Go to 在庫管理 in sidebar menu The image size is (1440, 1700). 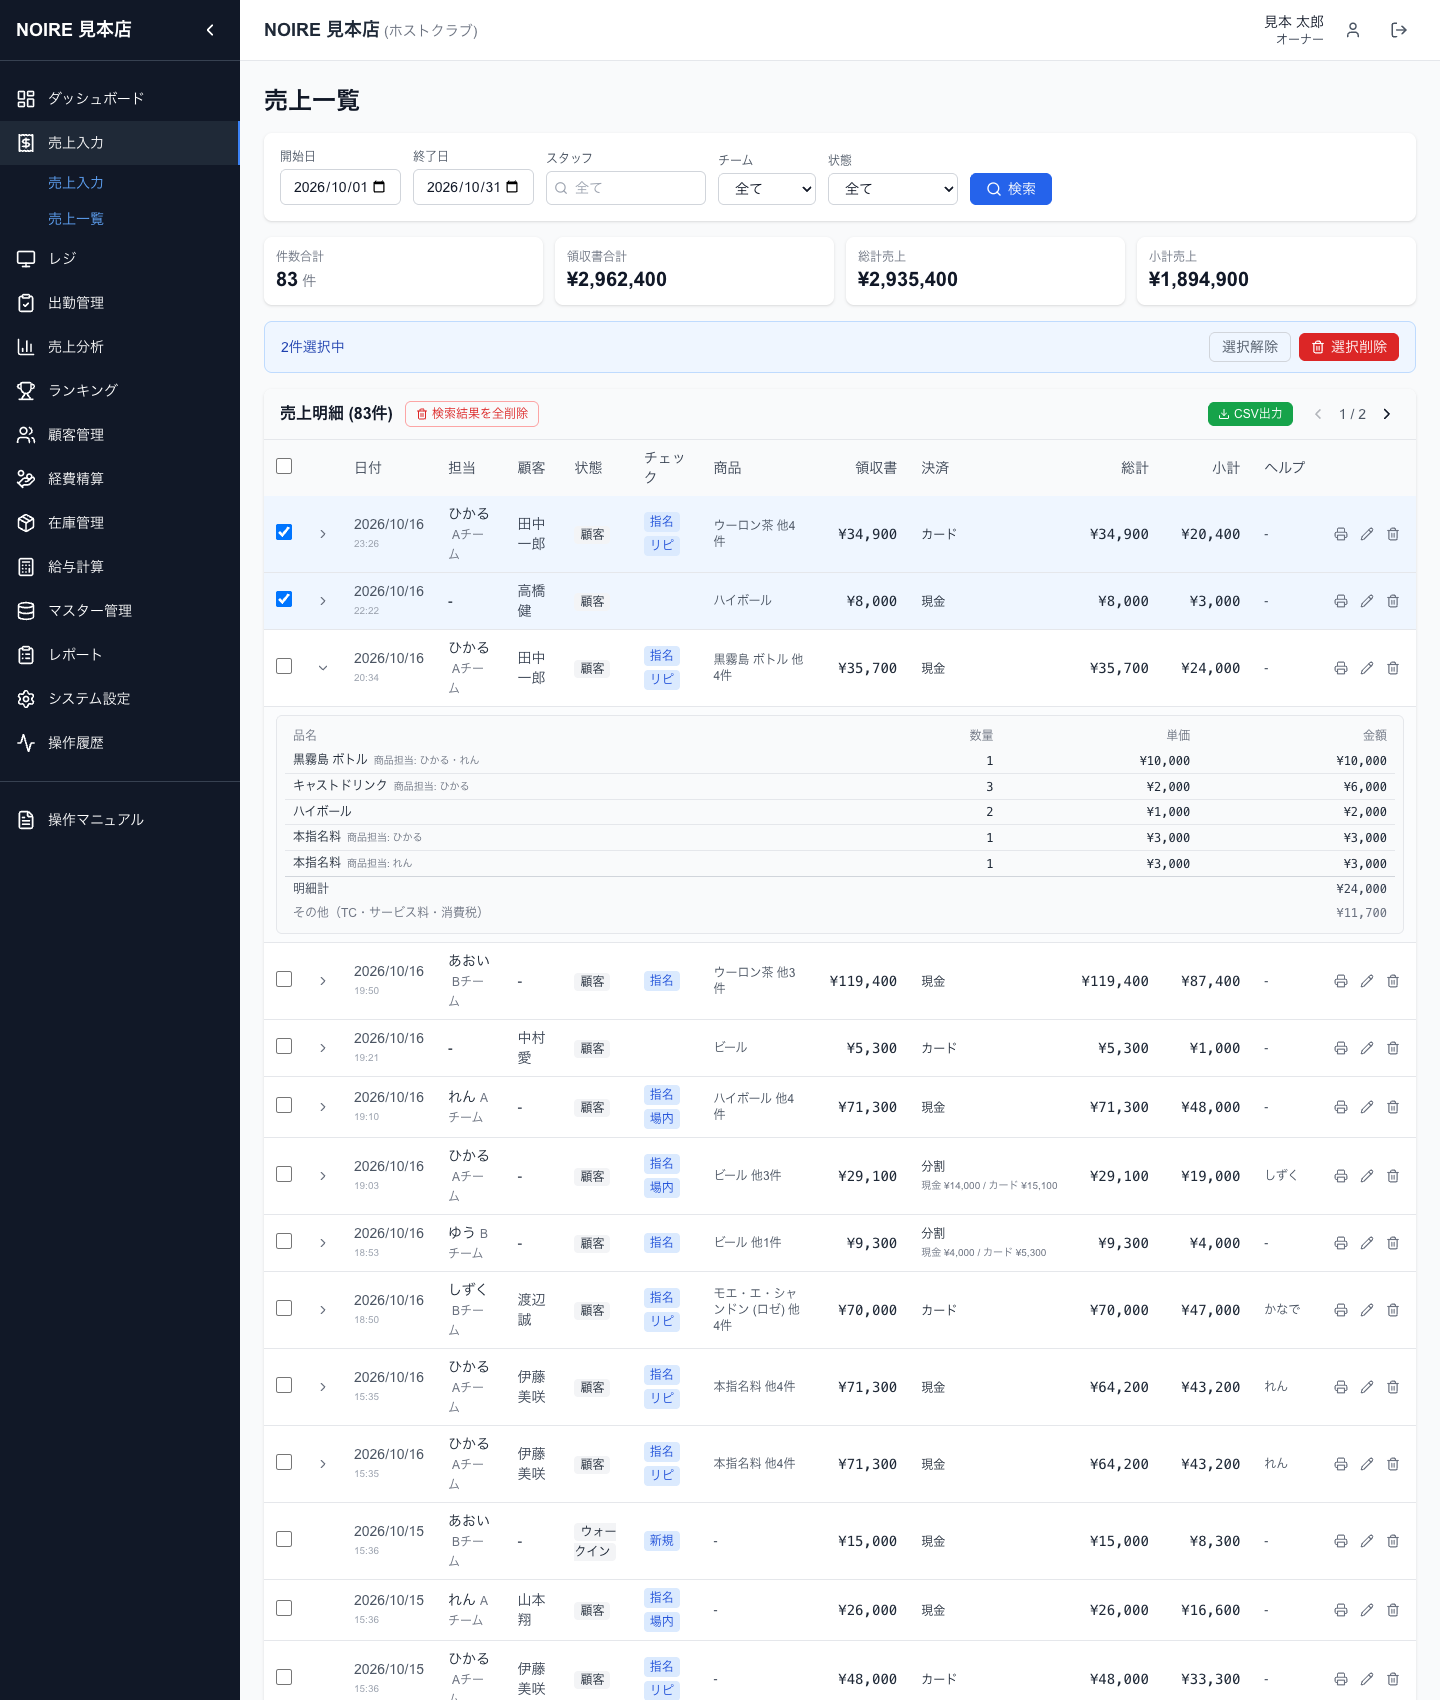120,523
